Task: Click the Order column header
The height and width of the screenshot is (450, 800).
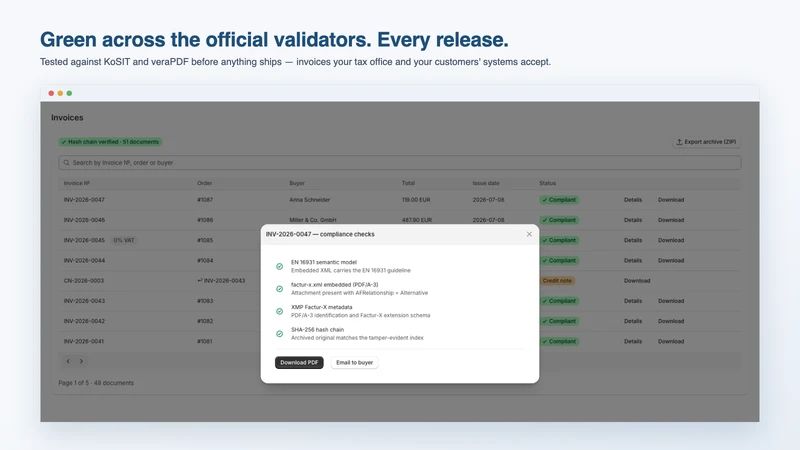Action: tap(205, 183)
